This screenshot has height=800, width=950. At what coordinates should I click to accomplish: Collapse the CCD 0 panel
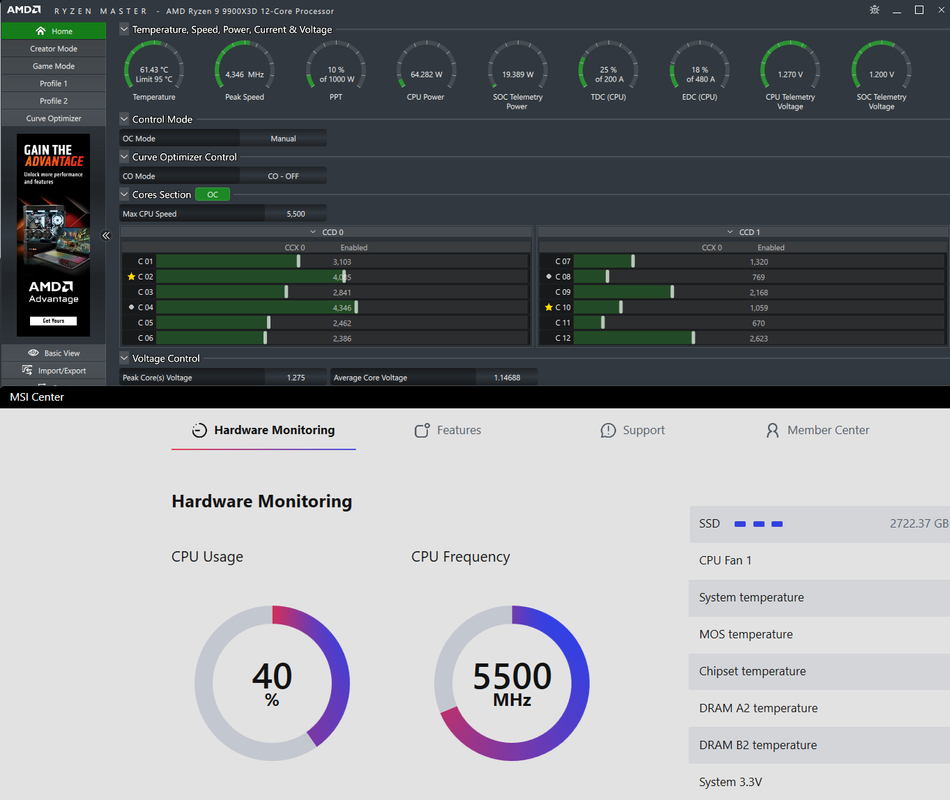pos(313,232)
